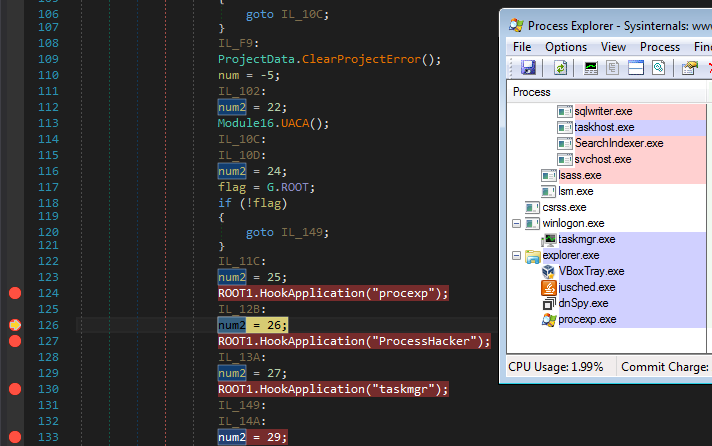Click the current-statement arrow on line 126
The width and height of the screenshot is (712, 446).
coord(15,325)
